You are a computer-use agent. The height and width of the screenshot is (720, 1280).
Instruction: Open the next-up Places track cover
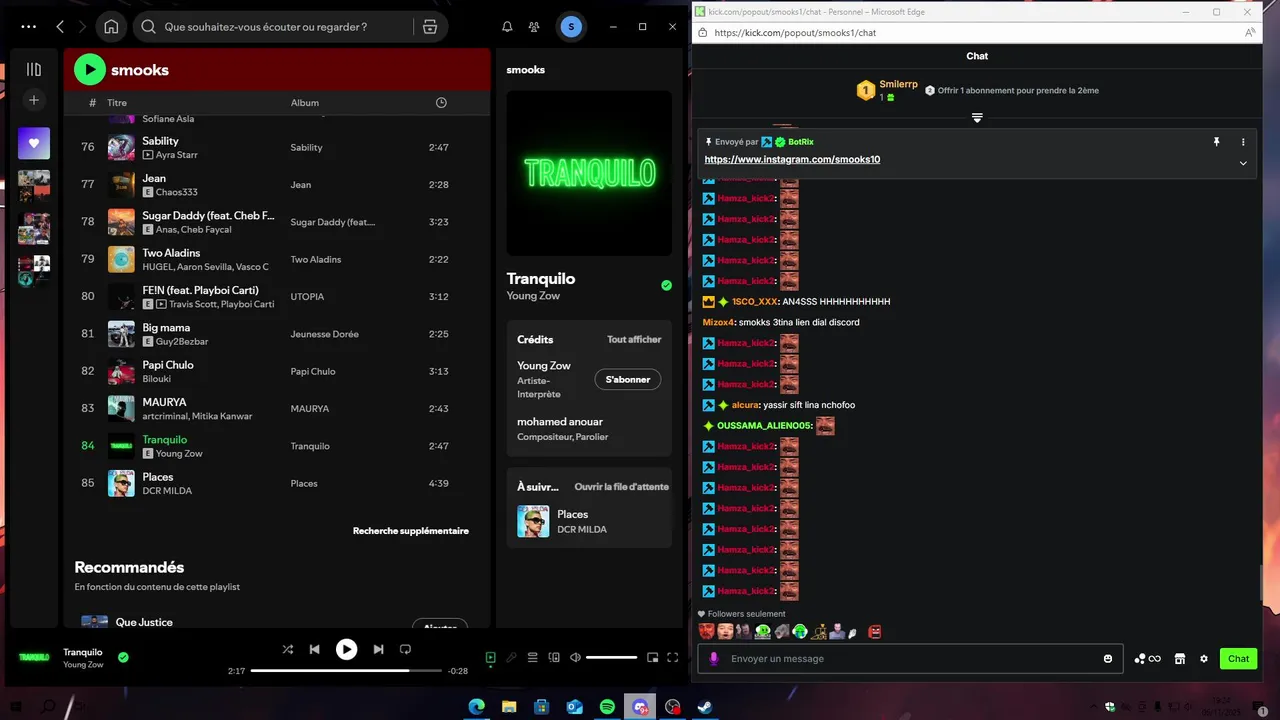[x=533, y=521]
